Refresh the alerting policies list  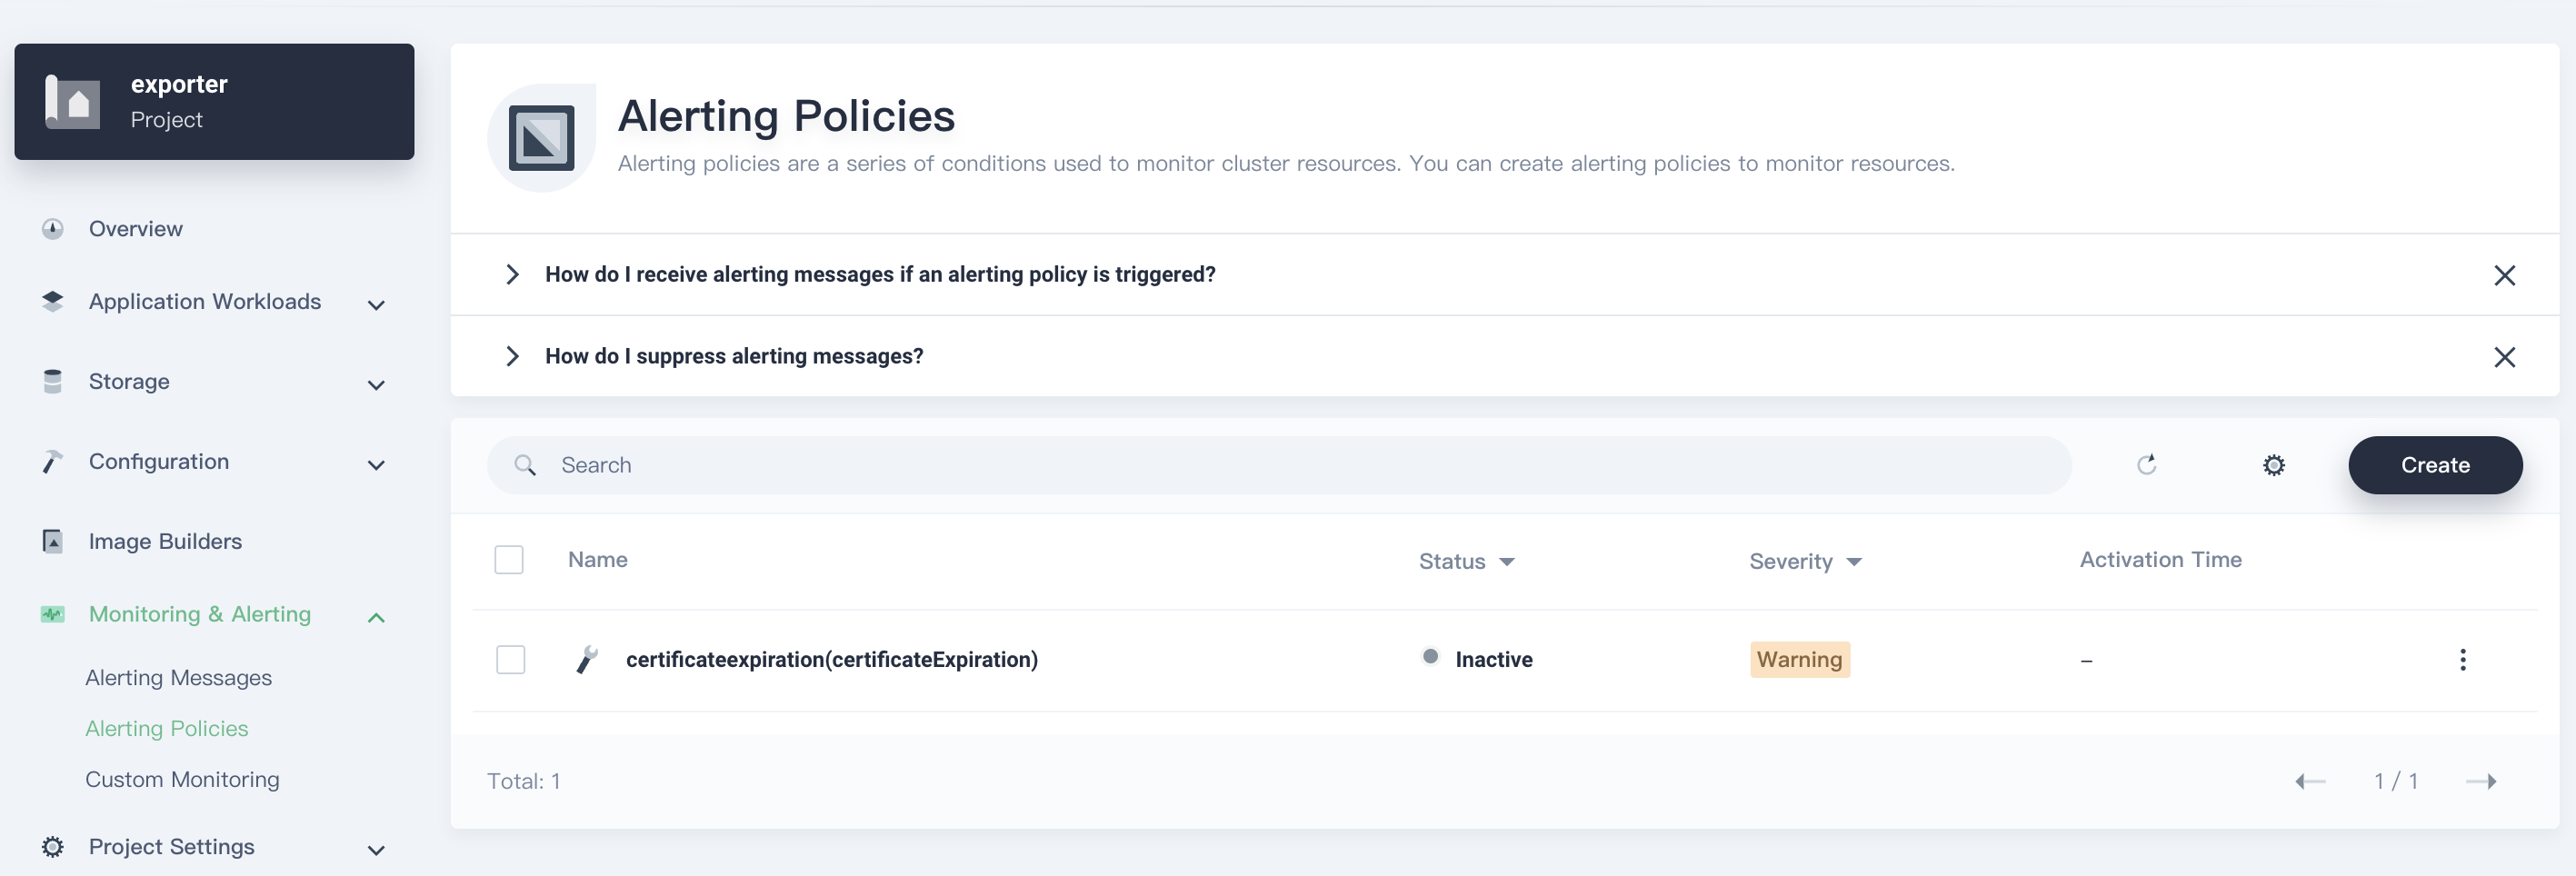click(2147, 464)
